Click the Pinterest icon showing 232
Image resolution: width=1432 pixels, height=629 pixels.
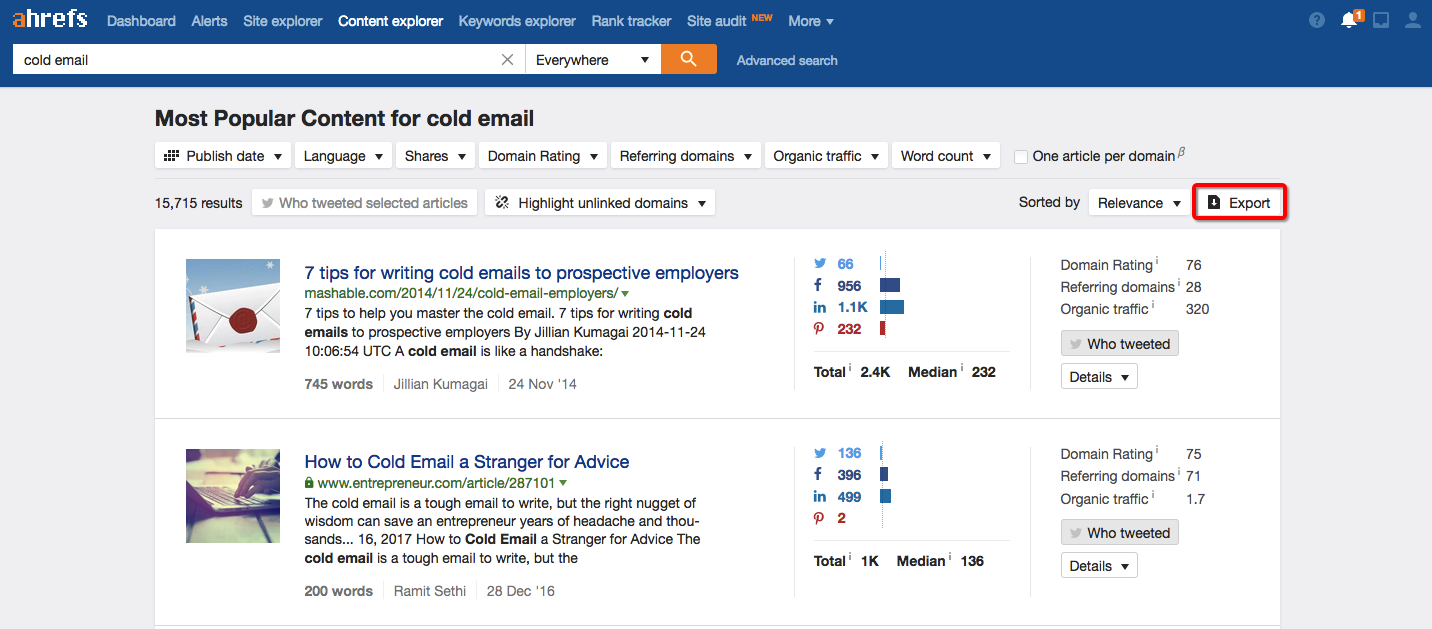(819, 329)
